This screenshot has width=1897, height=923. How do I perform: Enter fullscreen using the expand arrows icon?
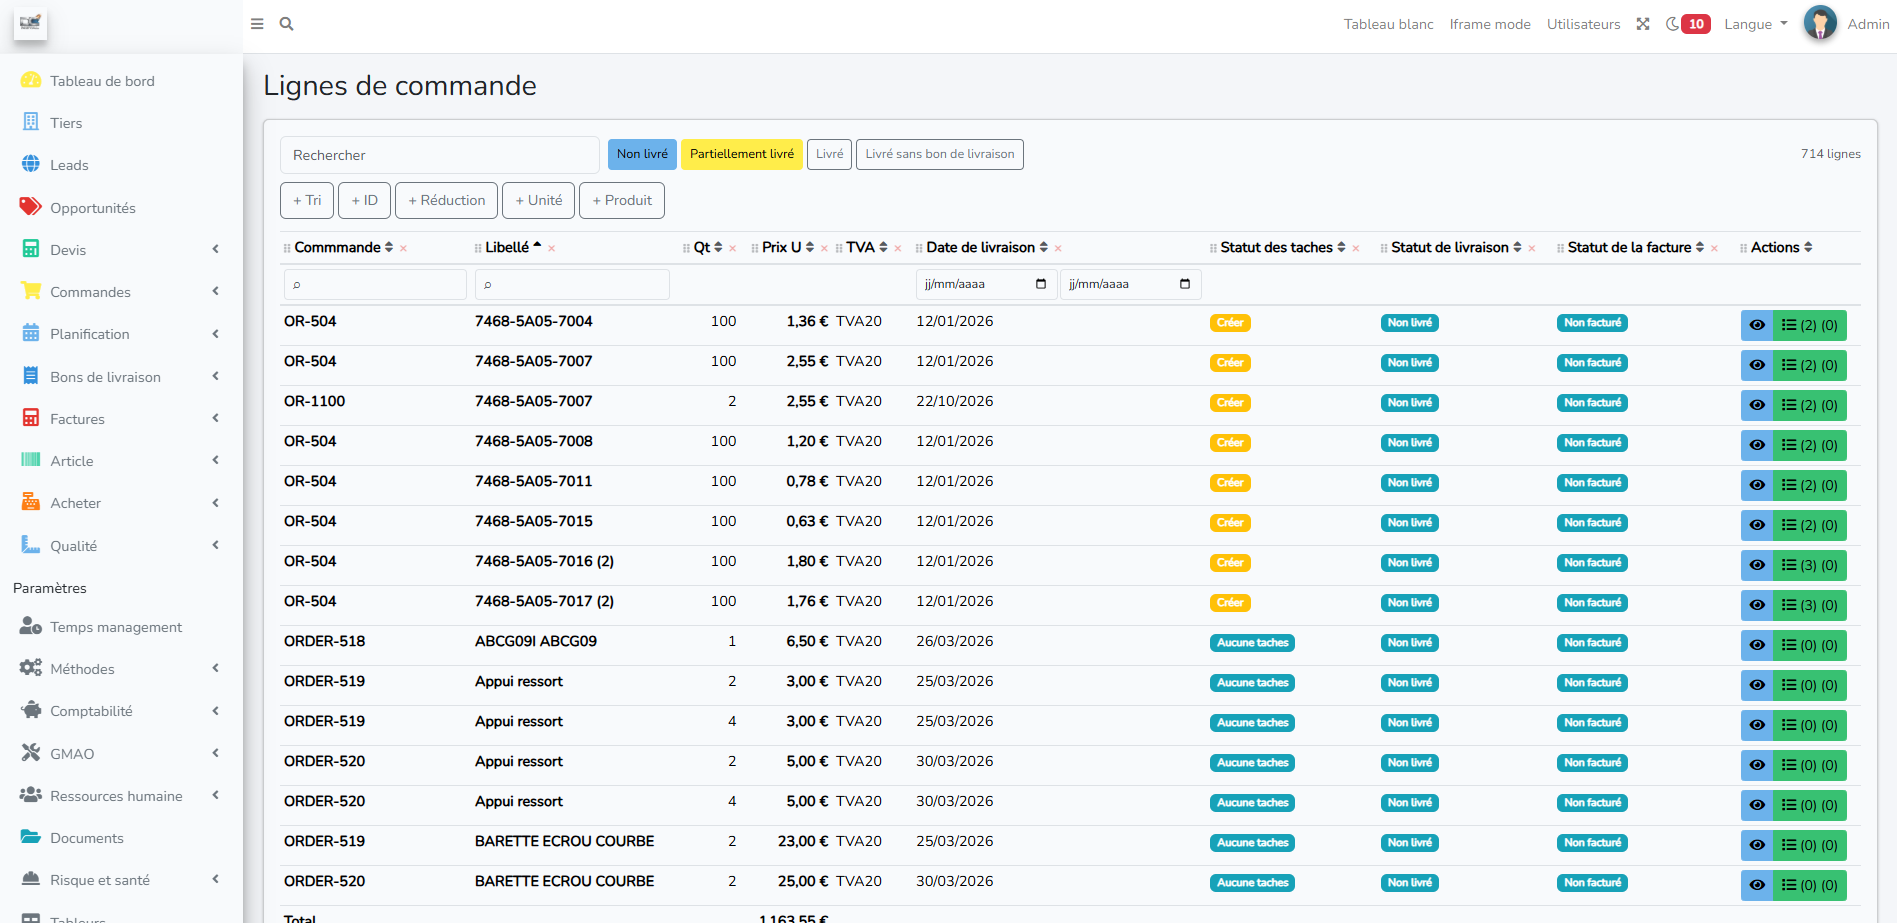coord(1643,23)
